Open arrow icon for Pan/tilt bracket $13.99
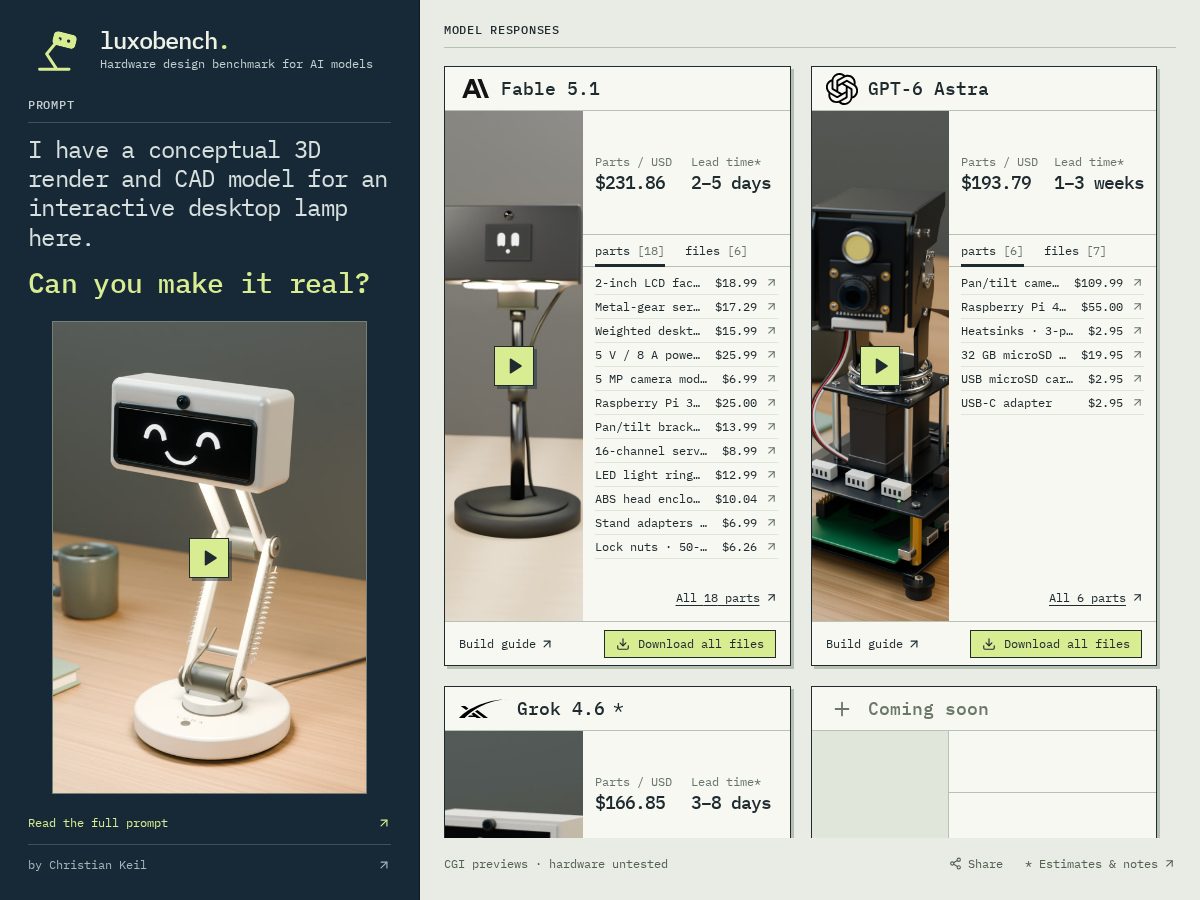The width and height of the screenshot is (1200, 900). coord(771,427)
